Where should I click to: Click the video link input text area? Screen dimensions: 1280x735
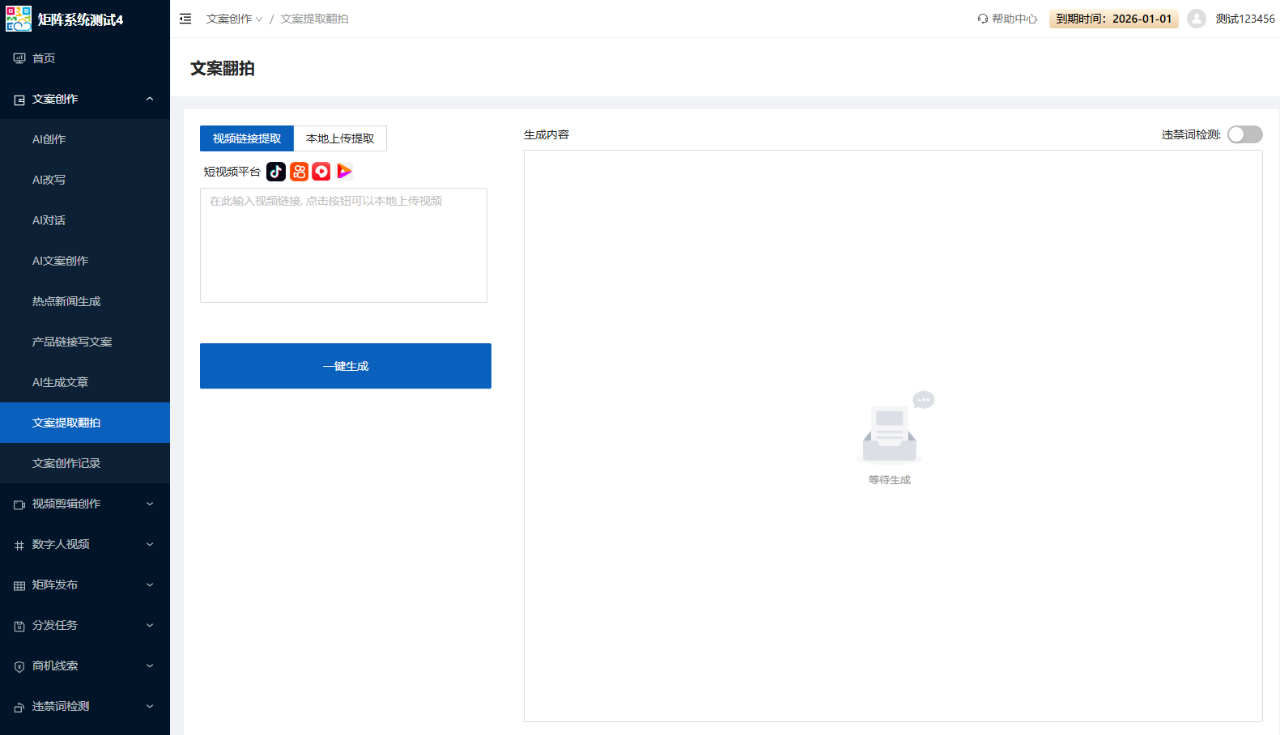[343, 245]
